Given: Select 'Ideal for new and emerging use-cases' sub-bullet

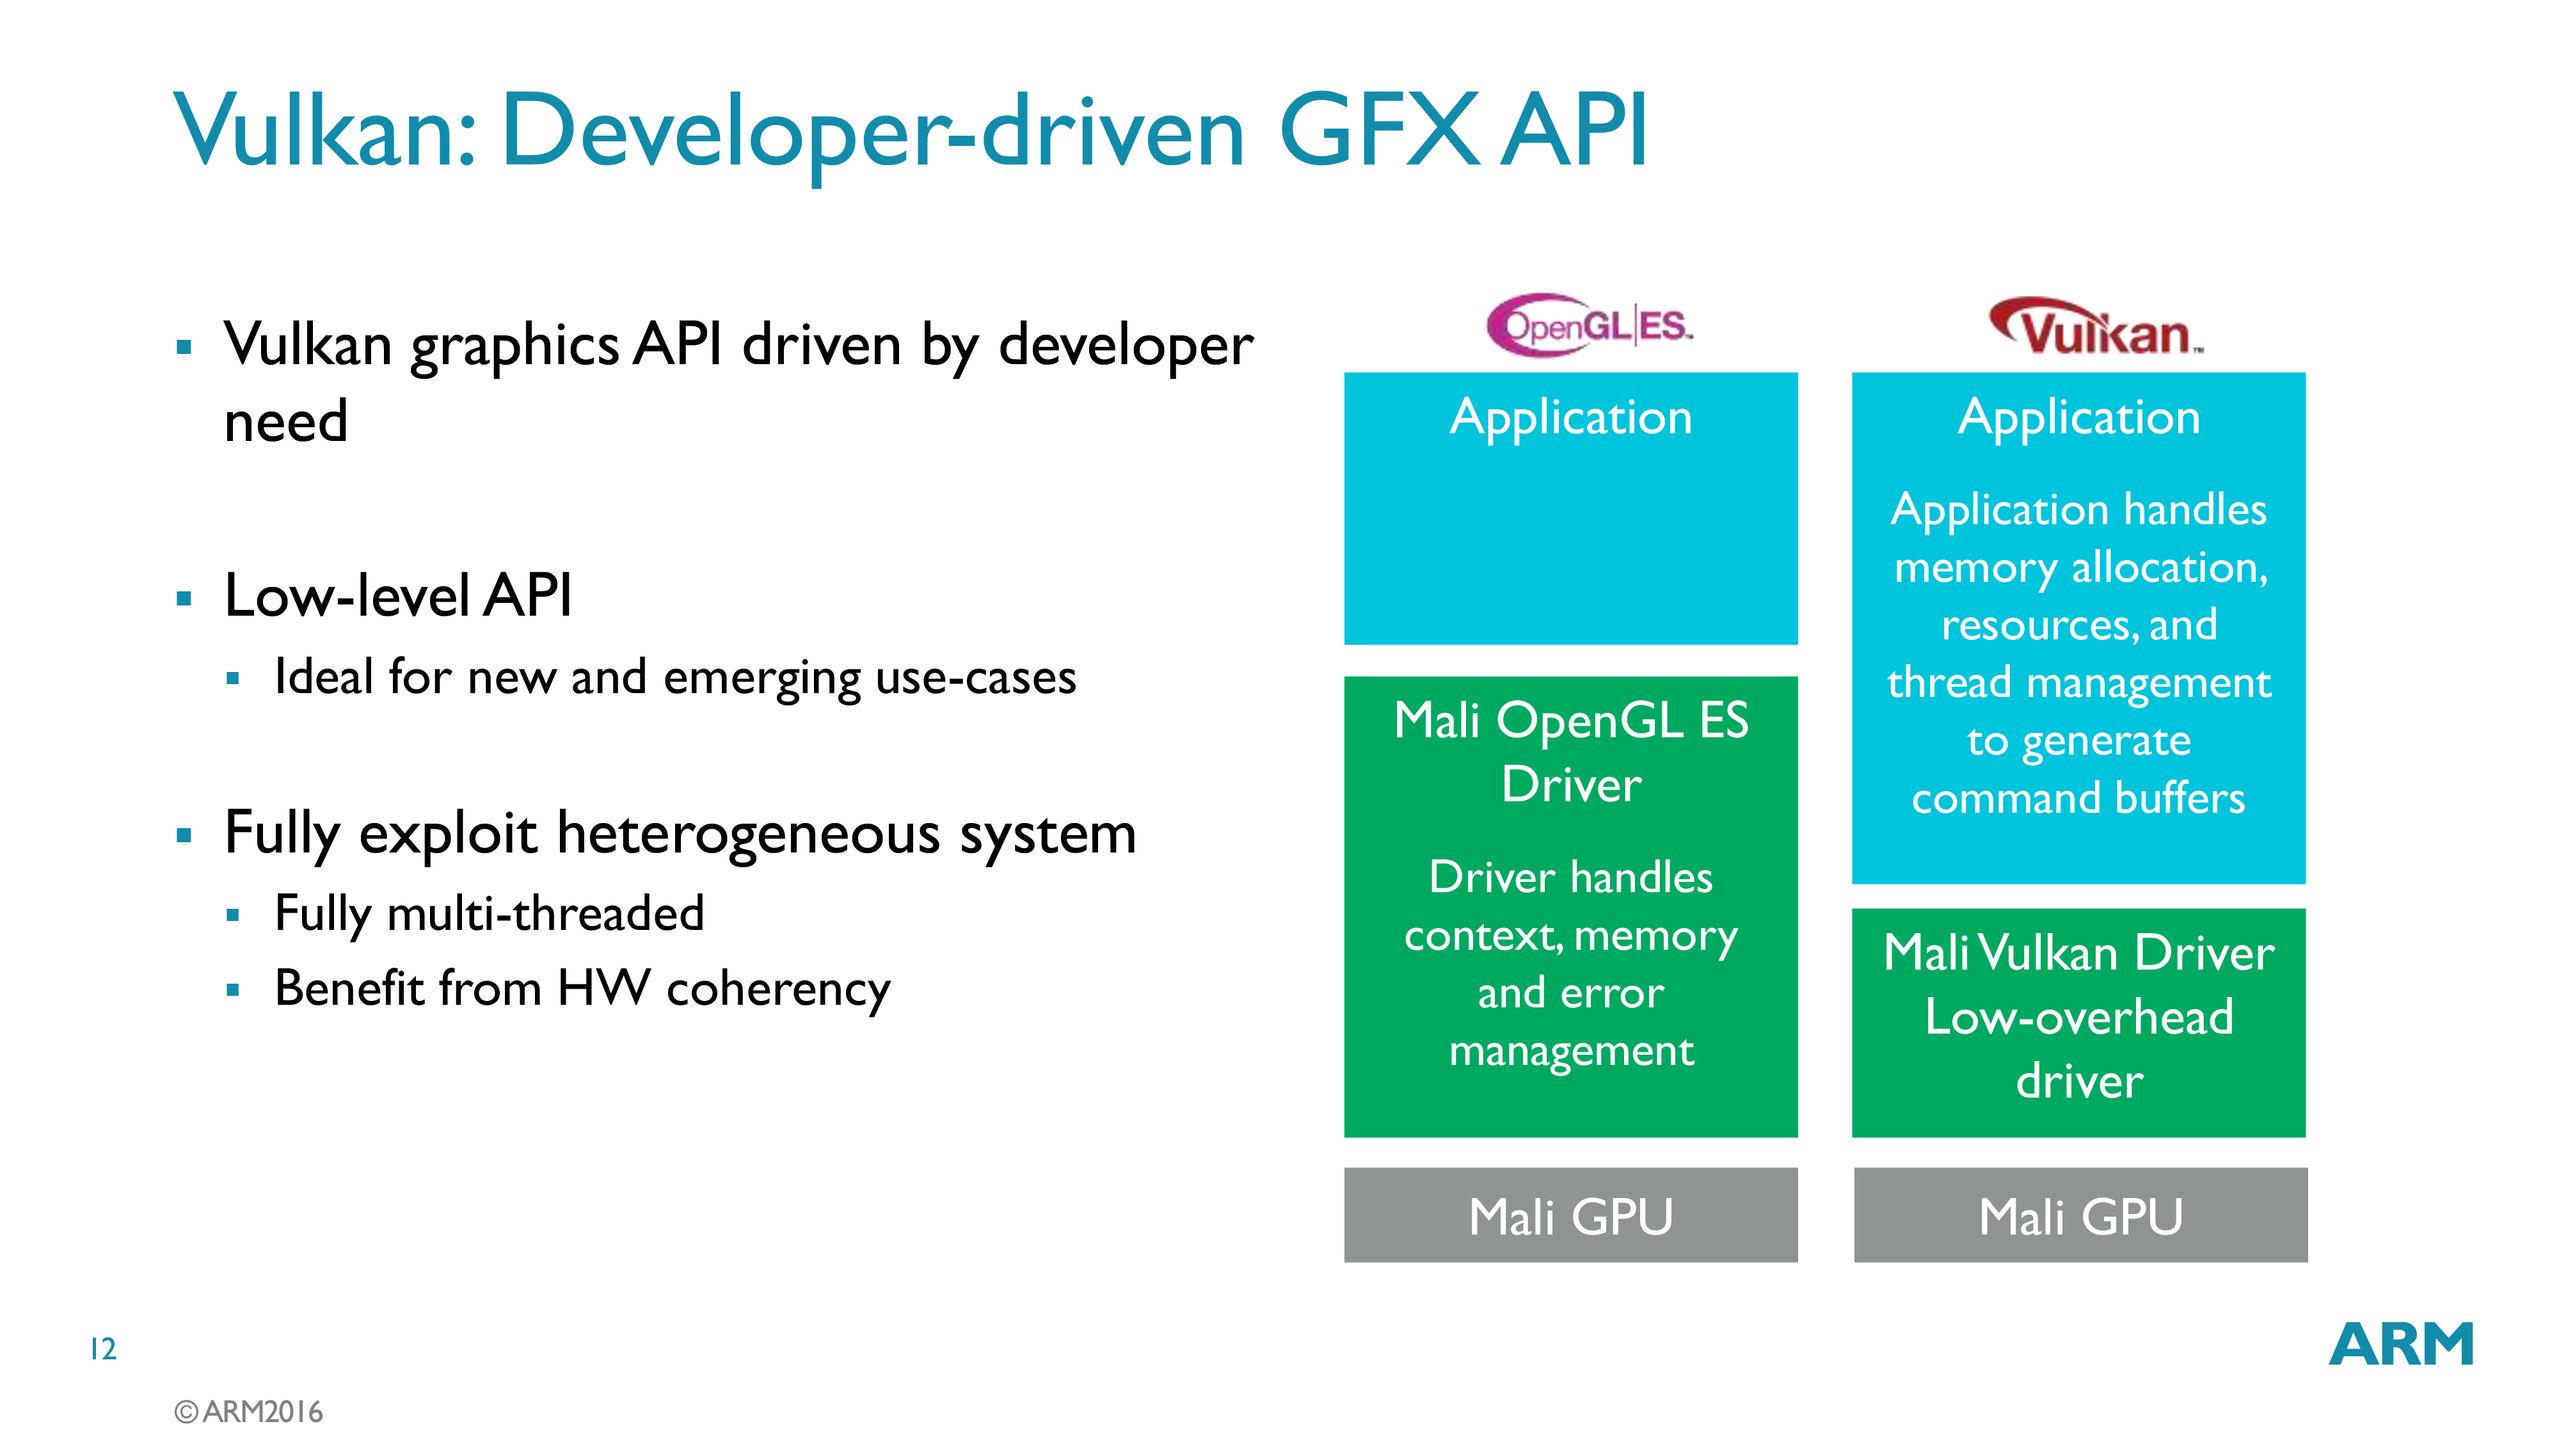Looking at the screenshot, I should pyautogui.click(x=675, y=677).
